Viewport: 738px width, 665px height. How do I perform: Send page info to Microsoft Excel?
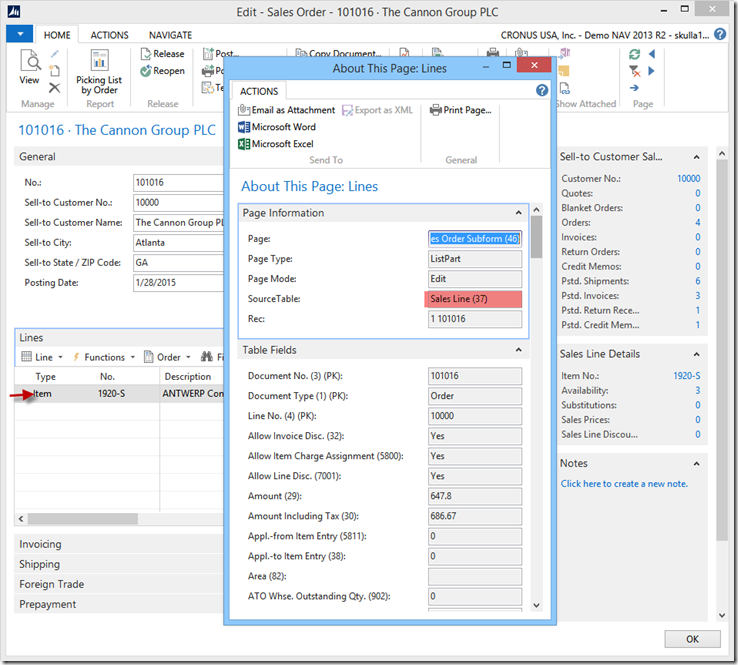pos(276,144)
